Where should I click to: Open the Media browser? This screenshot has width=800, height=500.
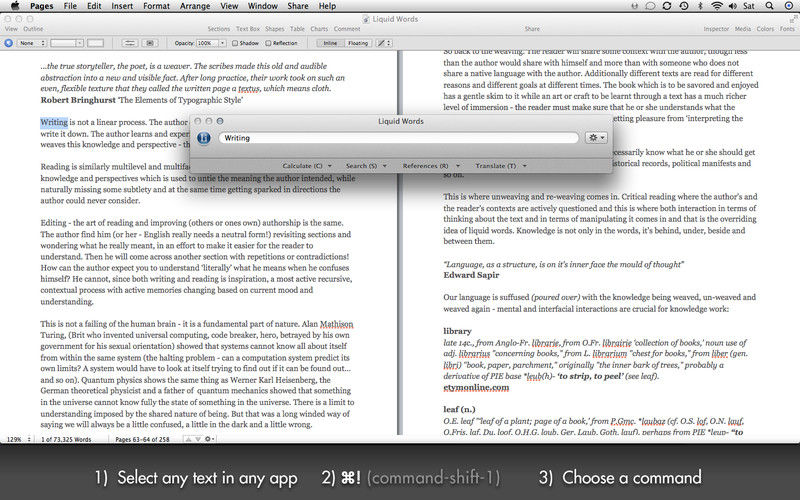[x=743, y=29]
